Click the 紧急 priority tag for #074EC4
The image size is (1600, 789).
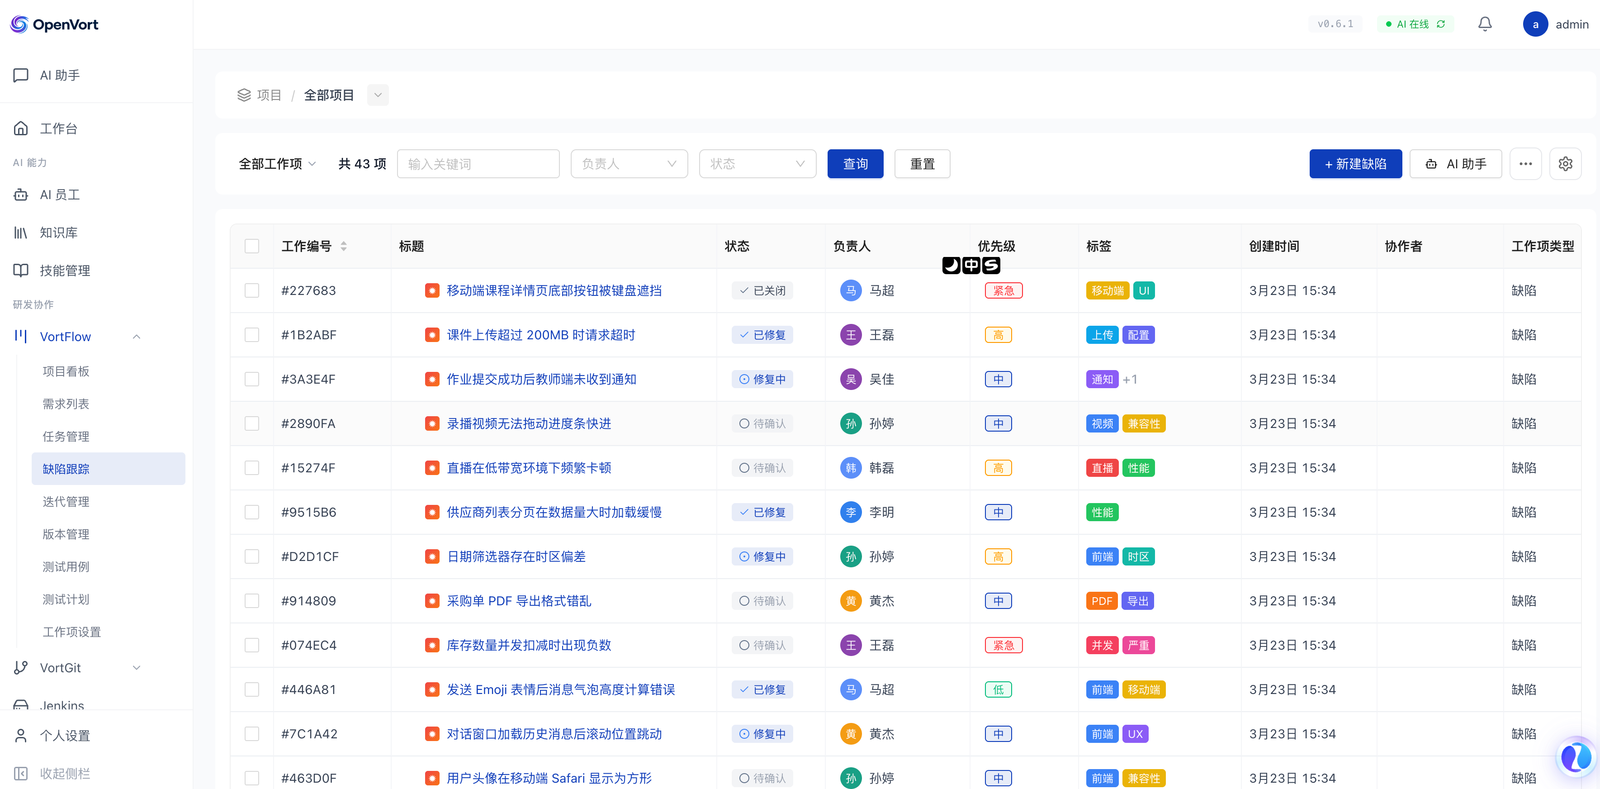pyautogui.click(x=1003, y=646)
